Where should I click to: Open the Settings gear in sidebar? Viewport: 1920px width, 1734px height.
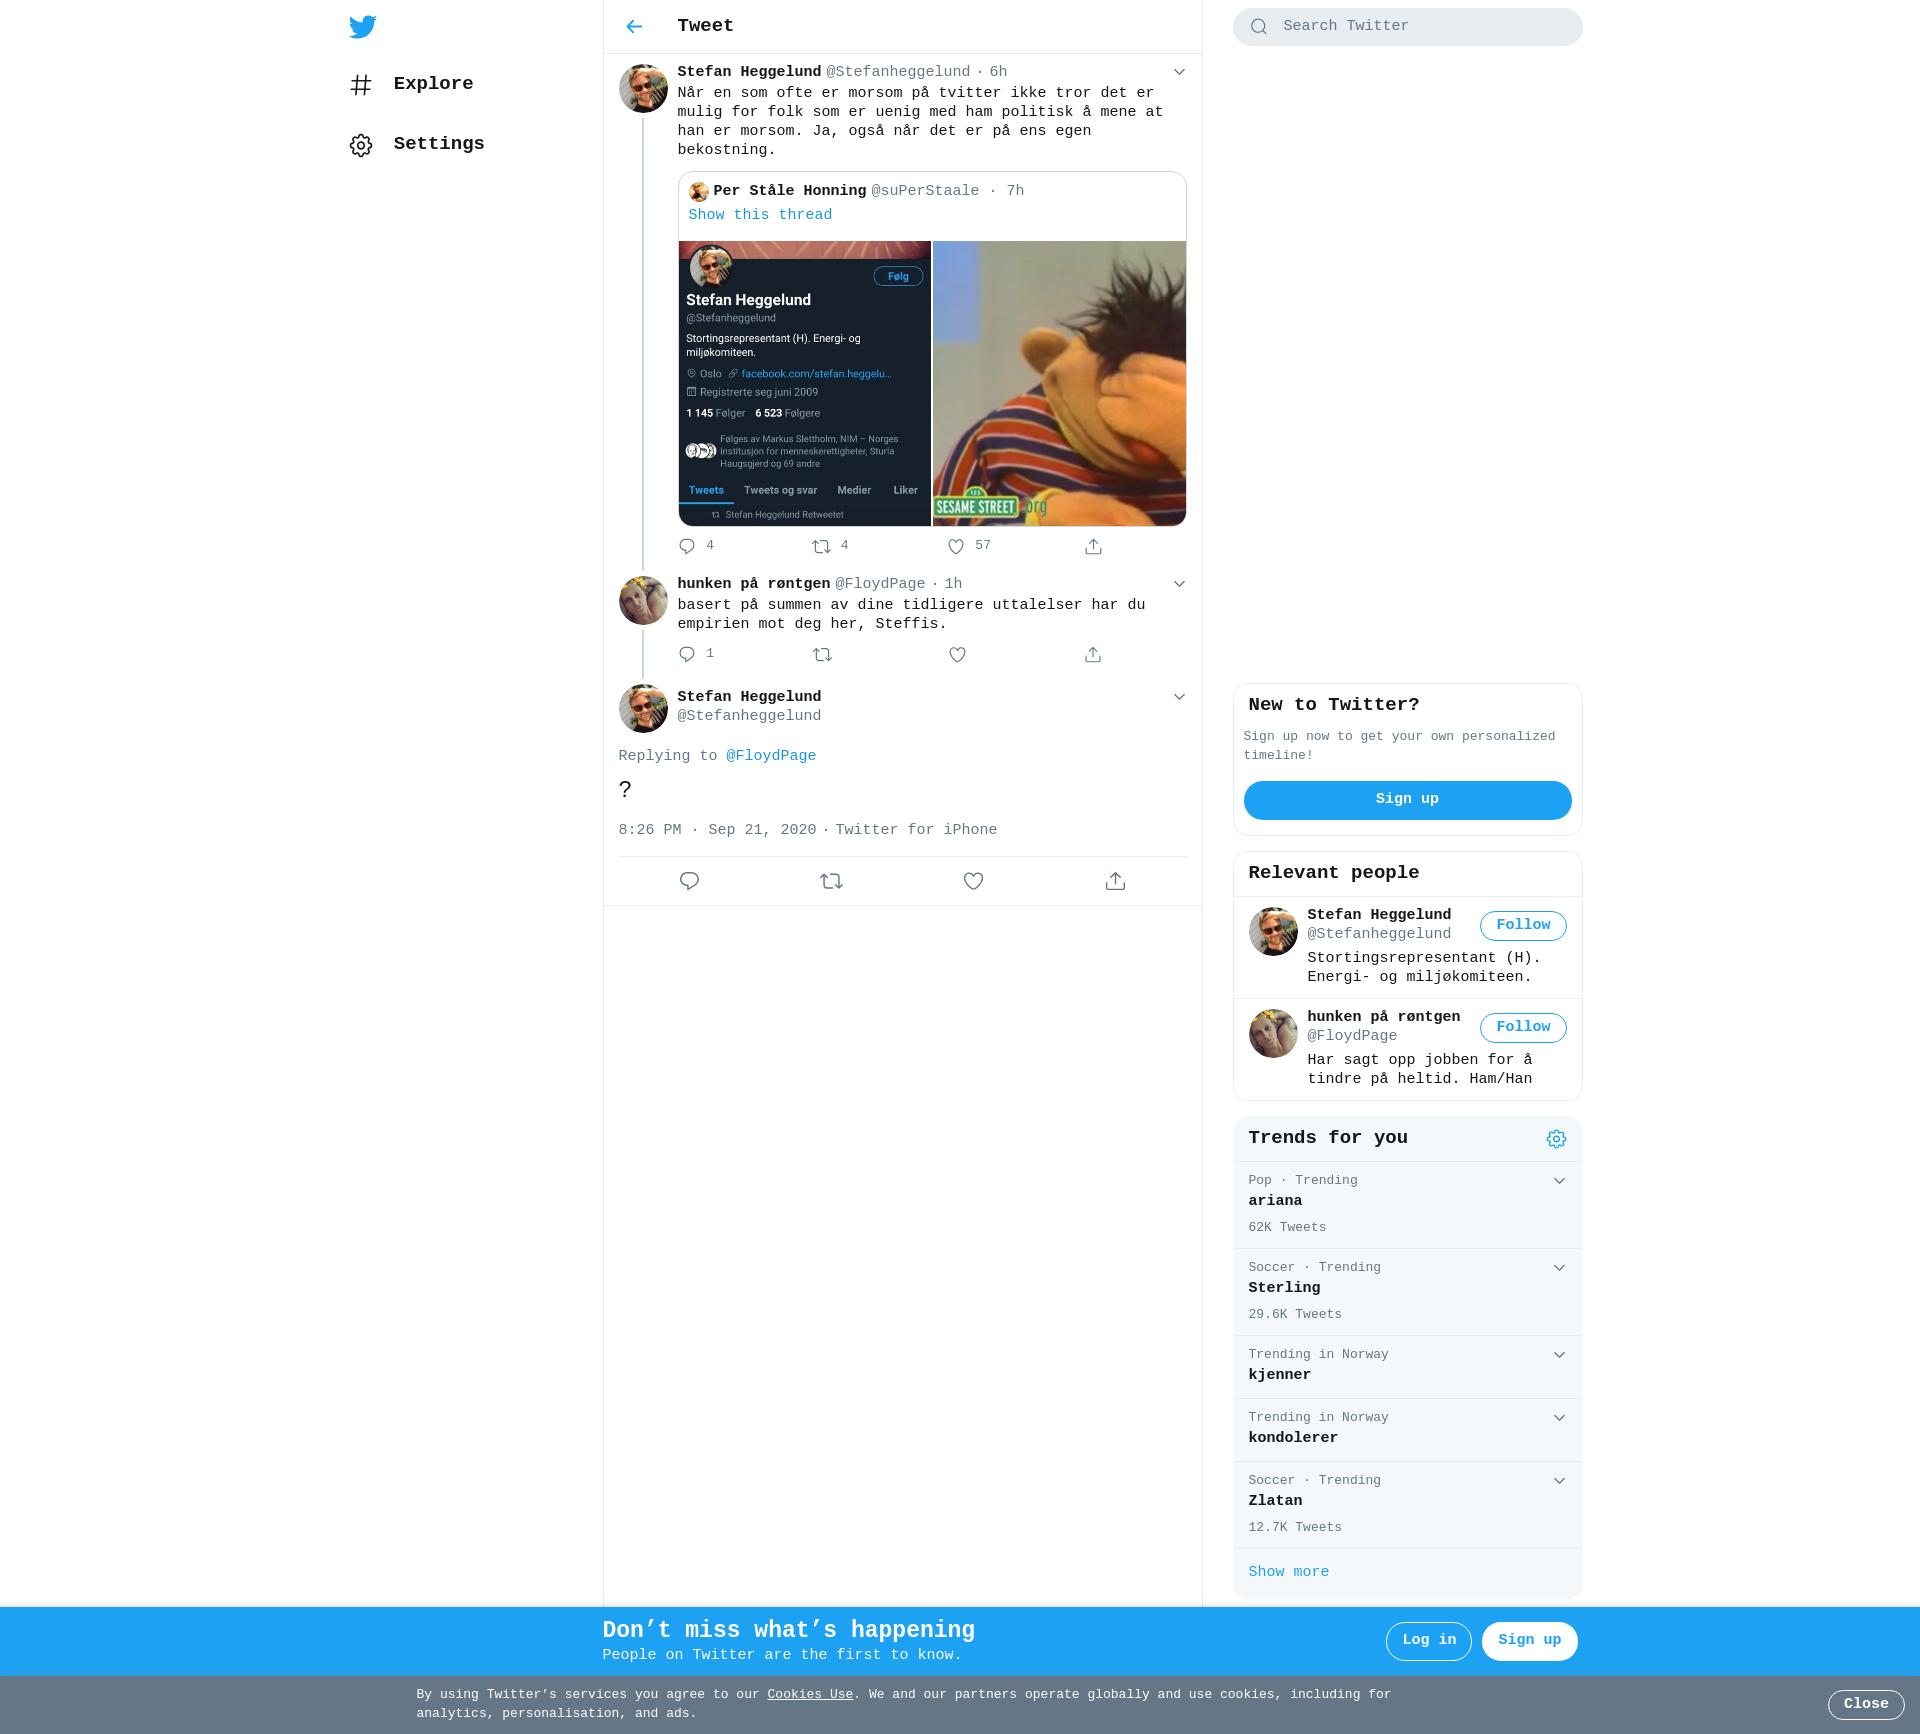point(361,145)
